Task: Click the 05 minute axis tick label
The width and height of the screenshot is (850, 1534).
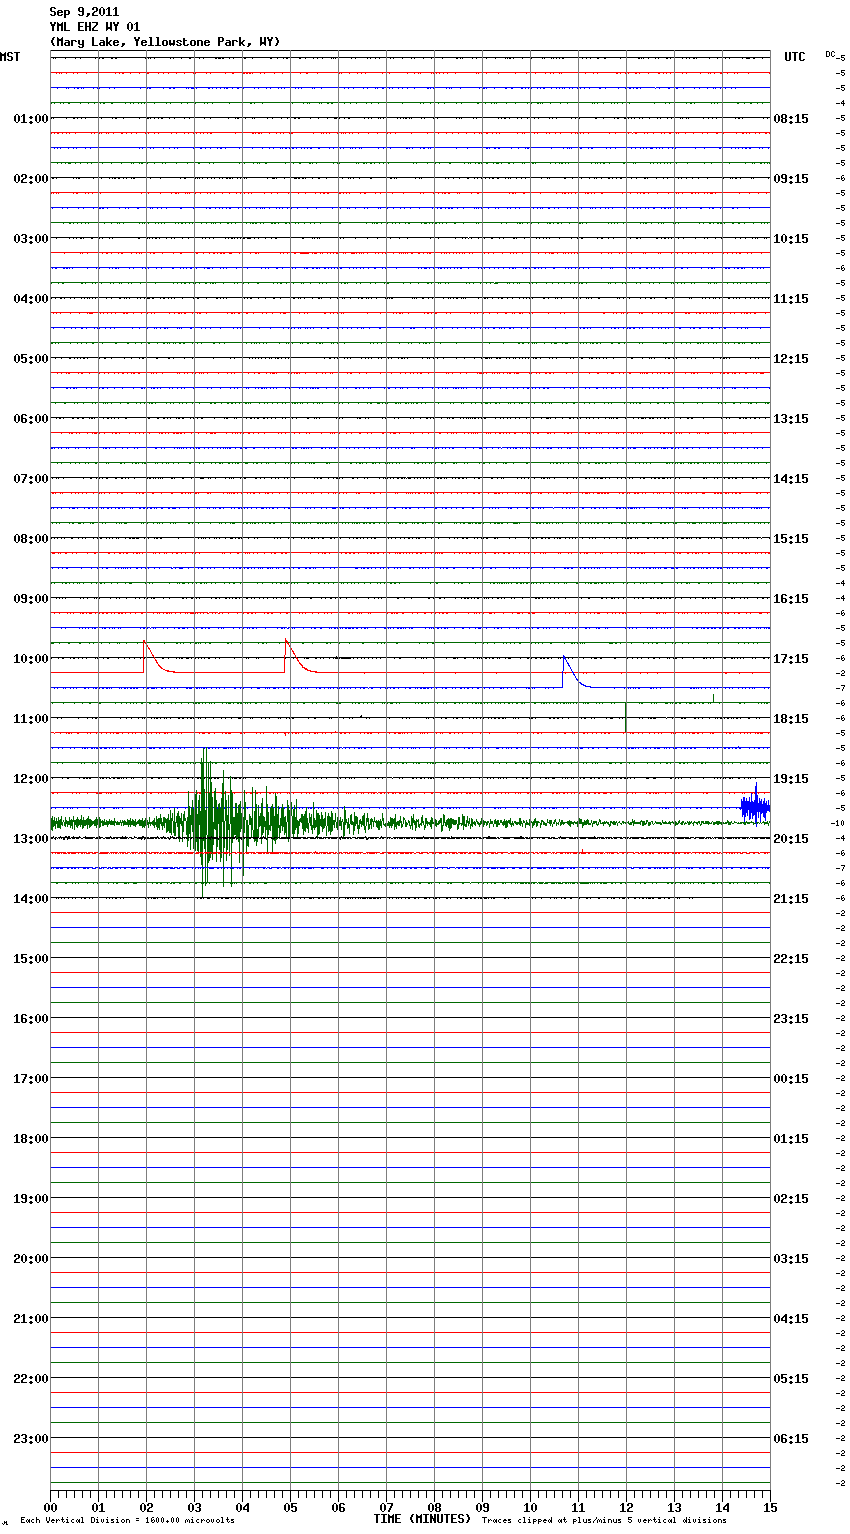Action: tap(290, 1507)
